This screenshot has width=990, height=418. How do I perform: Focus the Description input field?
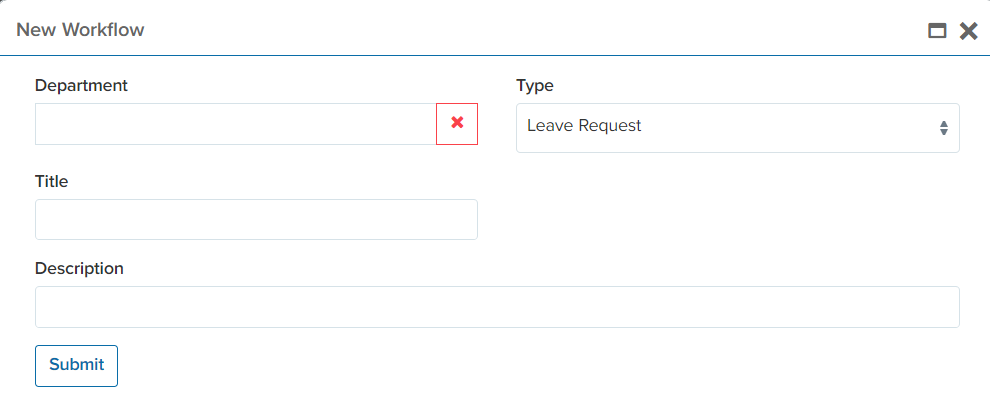(x=497, y=307)
